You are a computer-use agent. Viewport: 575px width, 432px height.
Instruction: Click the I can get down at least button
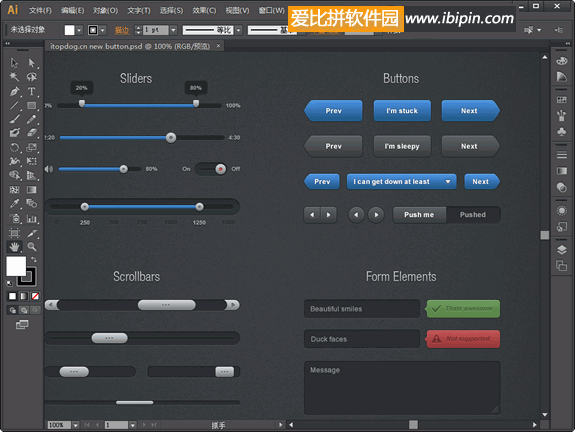click(x=402, y=182)
